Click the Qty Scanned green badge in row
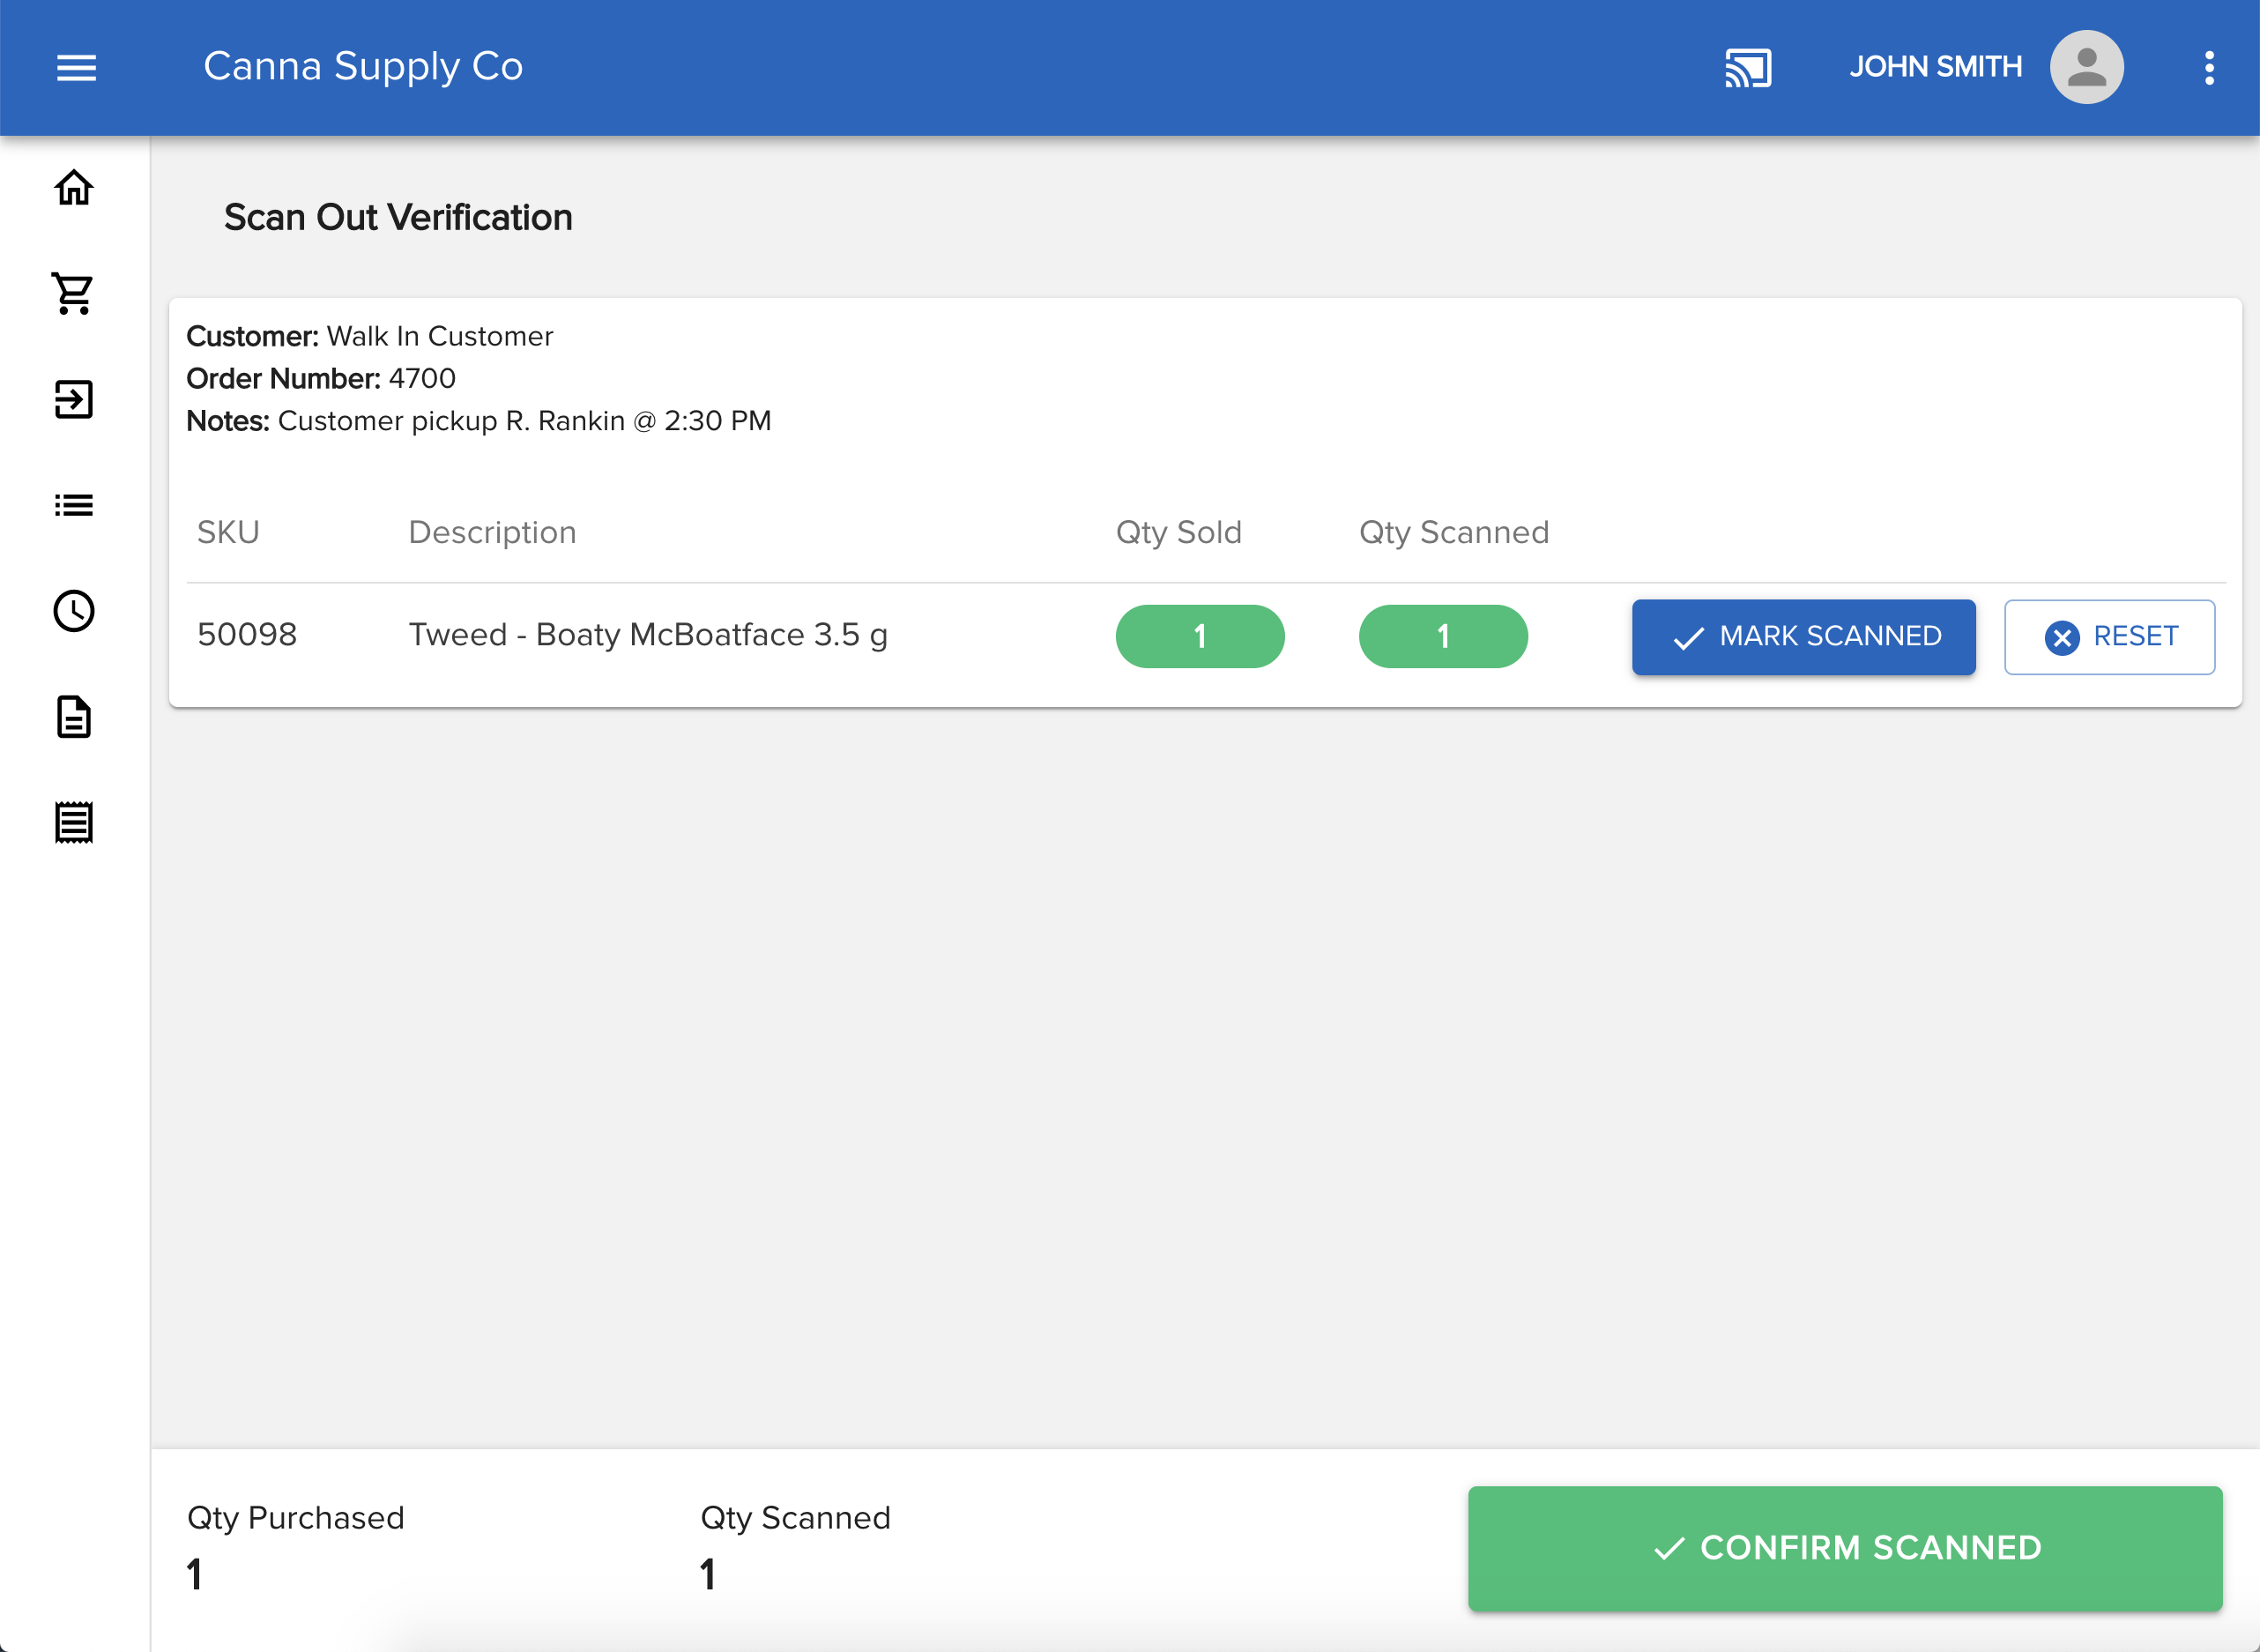Image resolution: width=2260 pixels, height=1652 pixels. (1442, 636)
